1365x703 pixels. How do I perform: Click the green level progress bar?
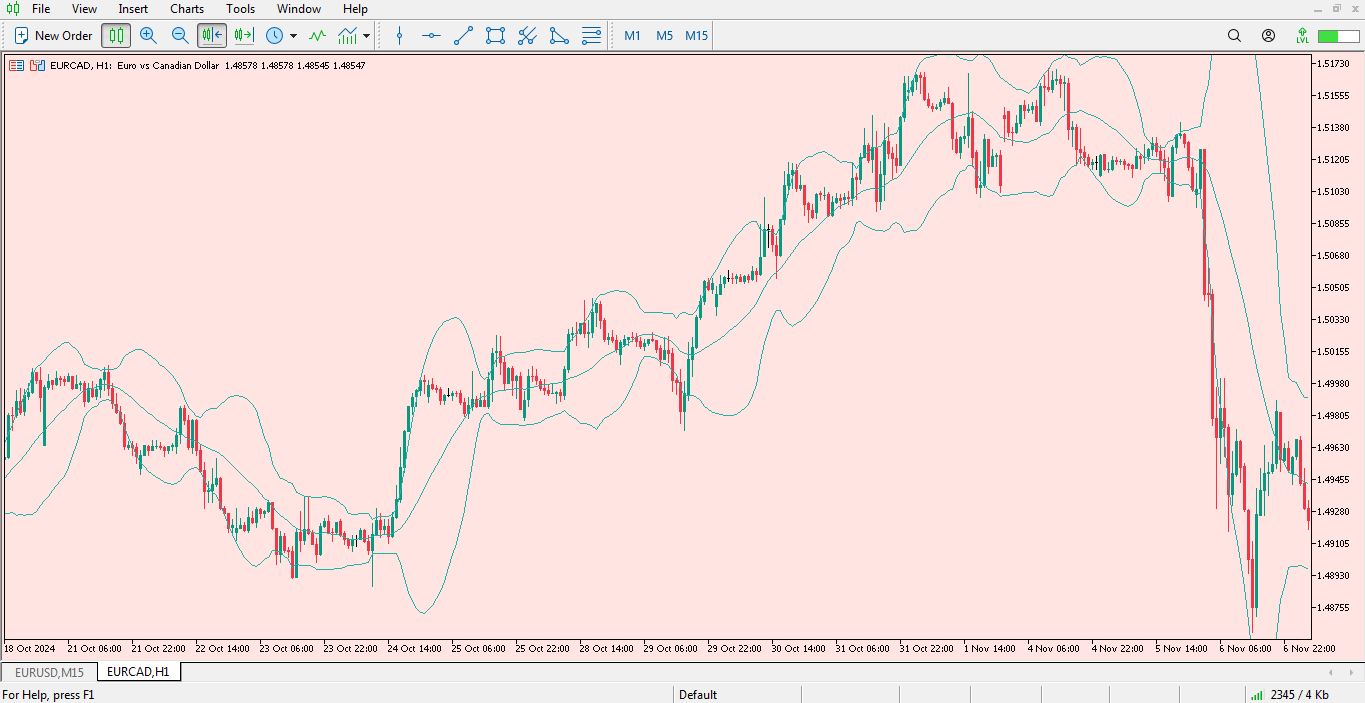(x=1339, y=36)
